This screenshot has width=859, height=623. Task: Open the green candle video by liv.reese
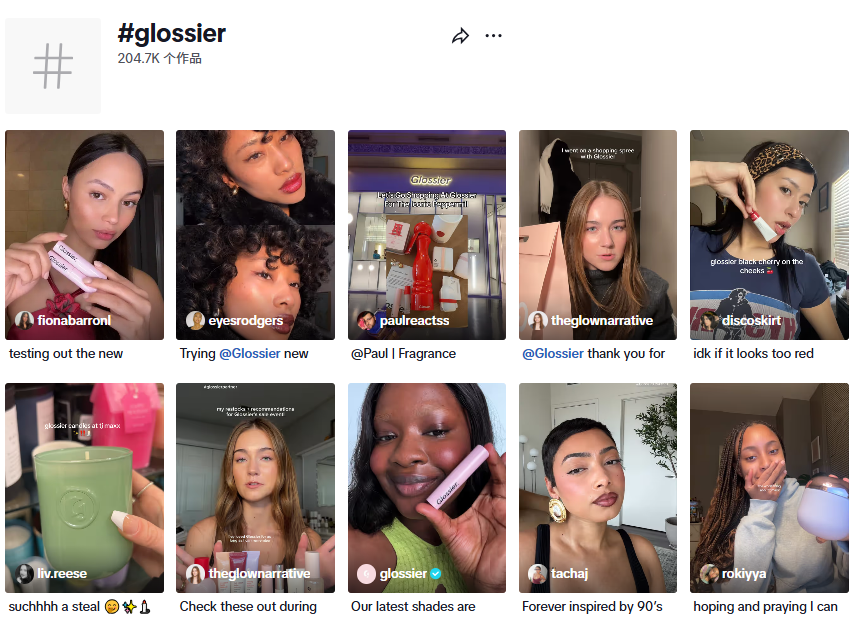coord(84,488)
